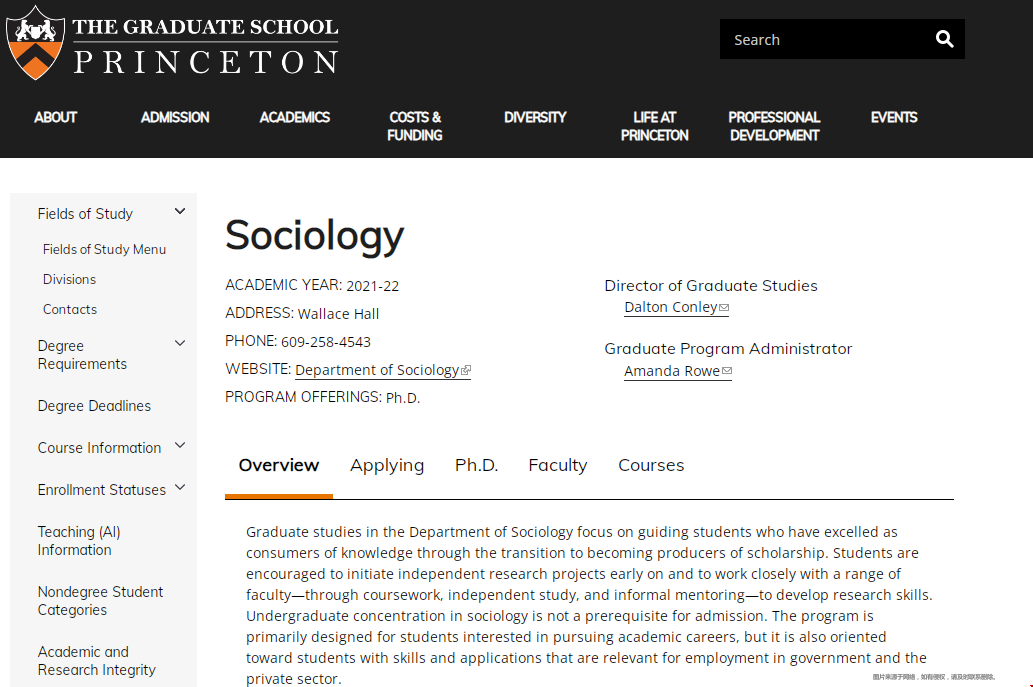Click the Princeton shield logo
This screenshot has height=687, width=1033.
pyautogui.click(x=36, y=43)
